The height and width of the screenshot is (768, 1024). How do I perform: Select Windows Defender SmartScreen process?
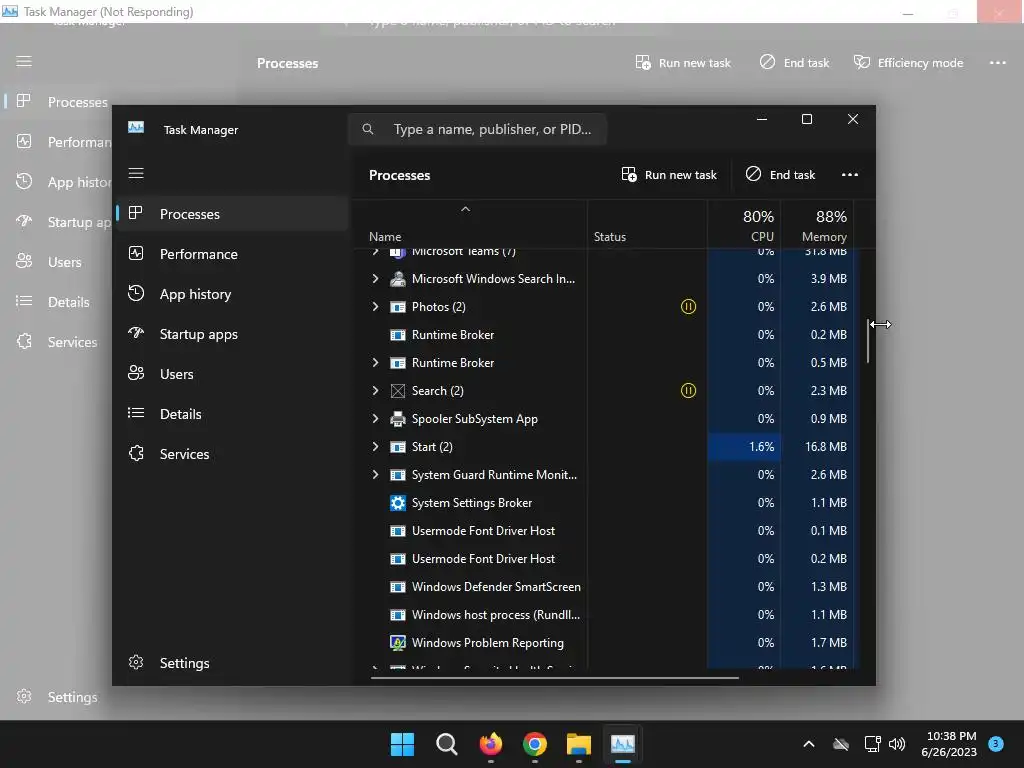click(x=604, y=586)
